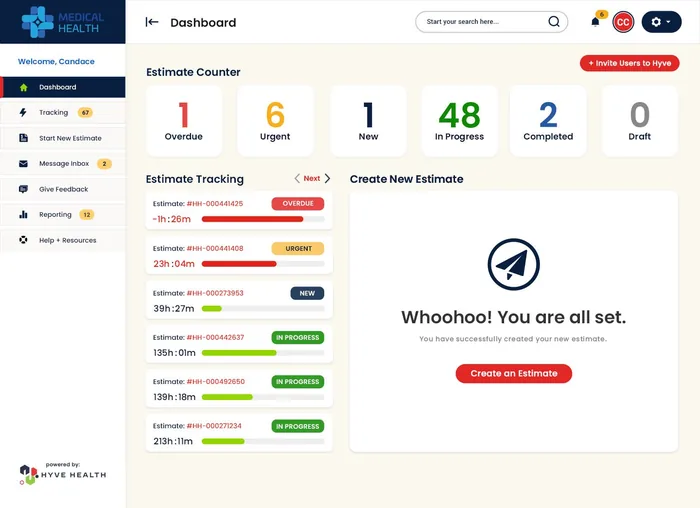The width and height of the screenshot is (700, 508).
Task: Go to previous estimates with left chevron
Action: point(297,179)
